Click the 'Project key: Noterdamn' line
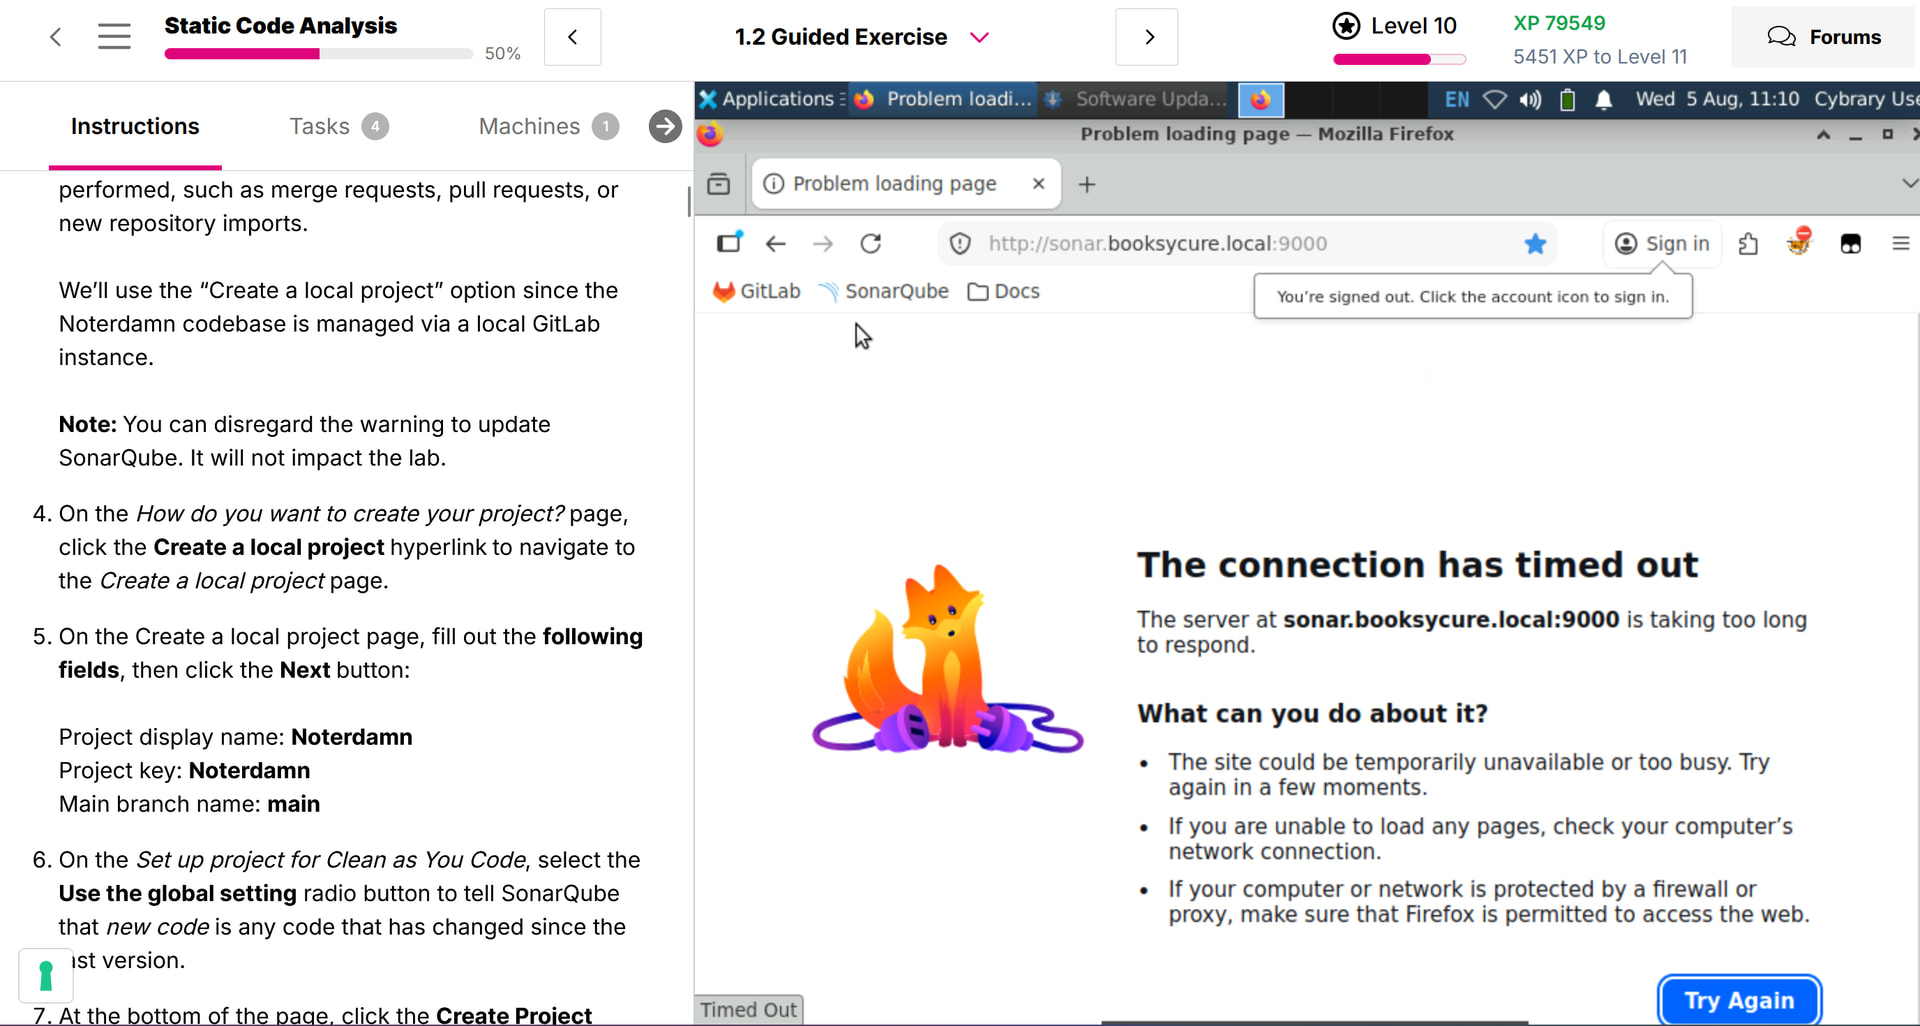This screenshot has height=1026, width=1920. pyautogui.click(x=185, y=771)
